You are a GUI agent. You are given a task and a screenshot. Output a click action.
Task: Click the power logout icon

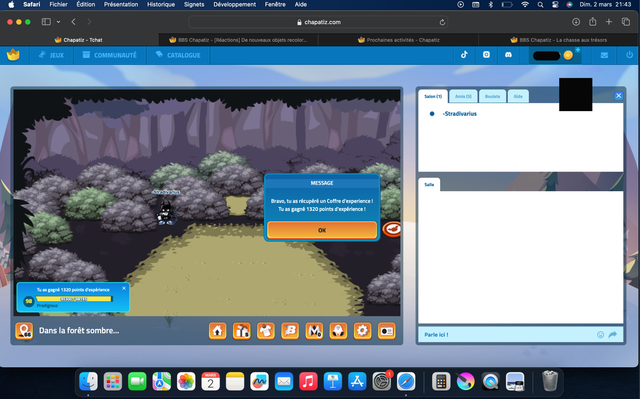629,55
